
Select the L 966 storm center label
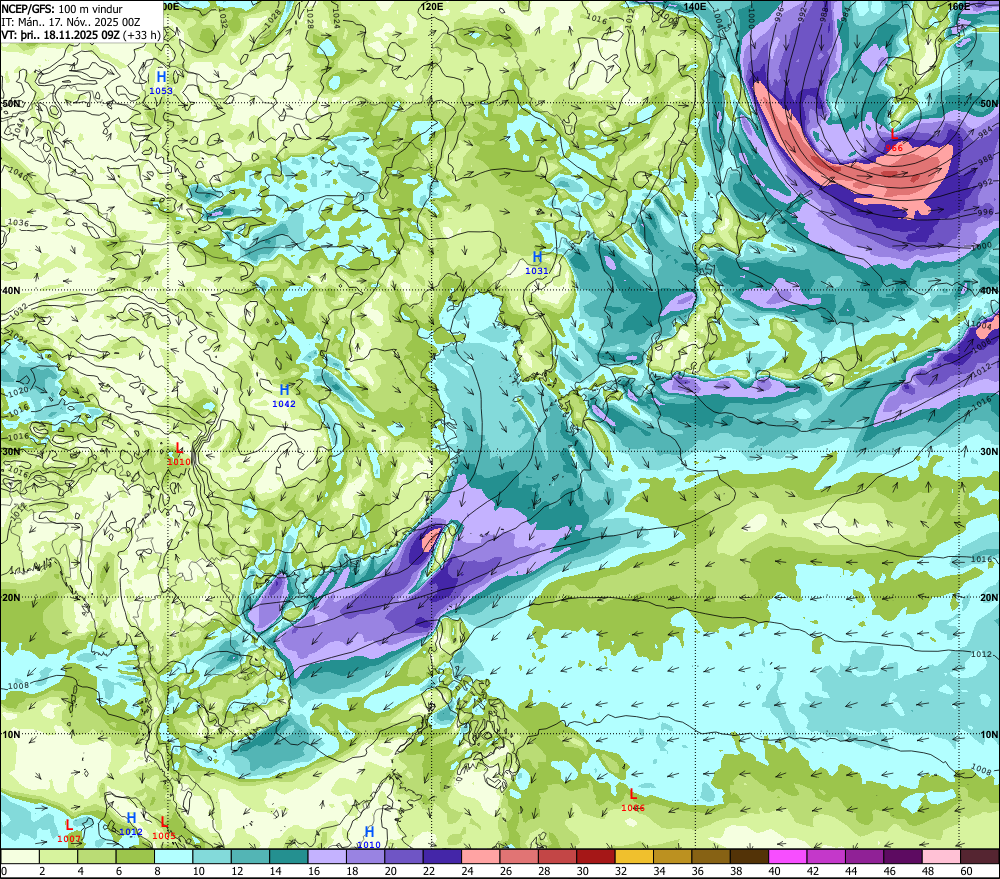pyautogui.click(x=894, y=140)
